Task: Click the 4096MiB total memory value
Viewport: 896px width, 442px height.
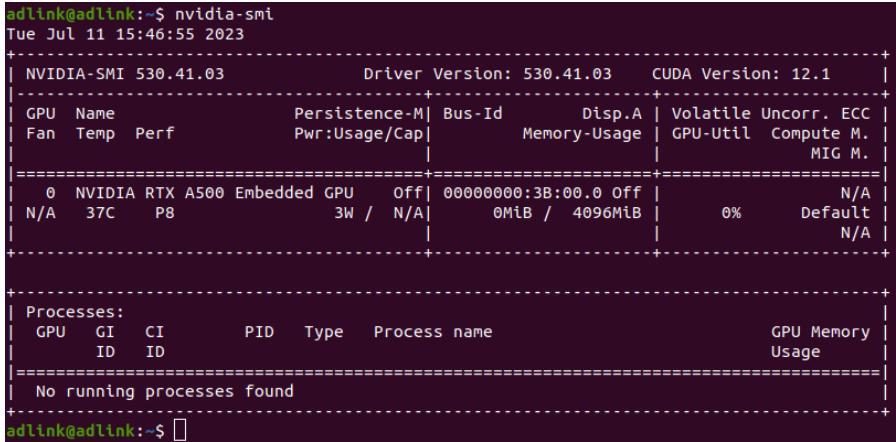Action: [607, 213]
